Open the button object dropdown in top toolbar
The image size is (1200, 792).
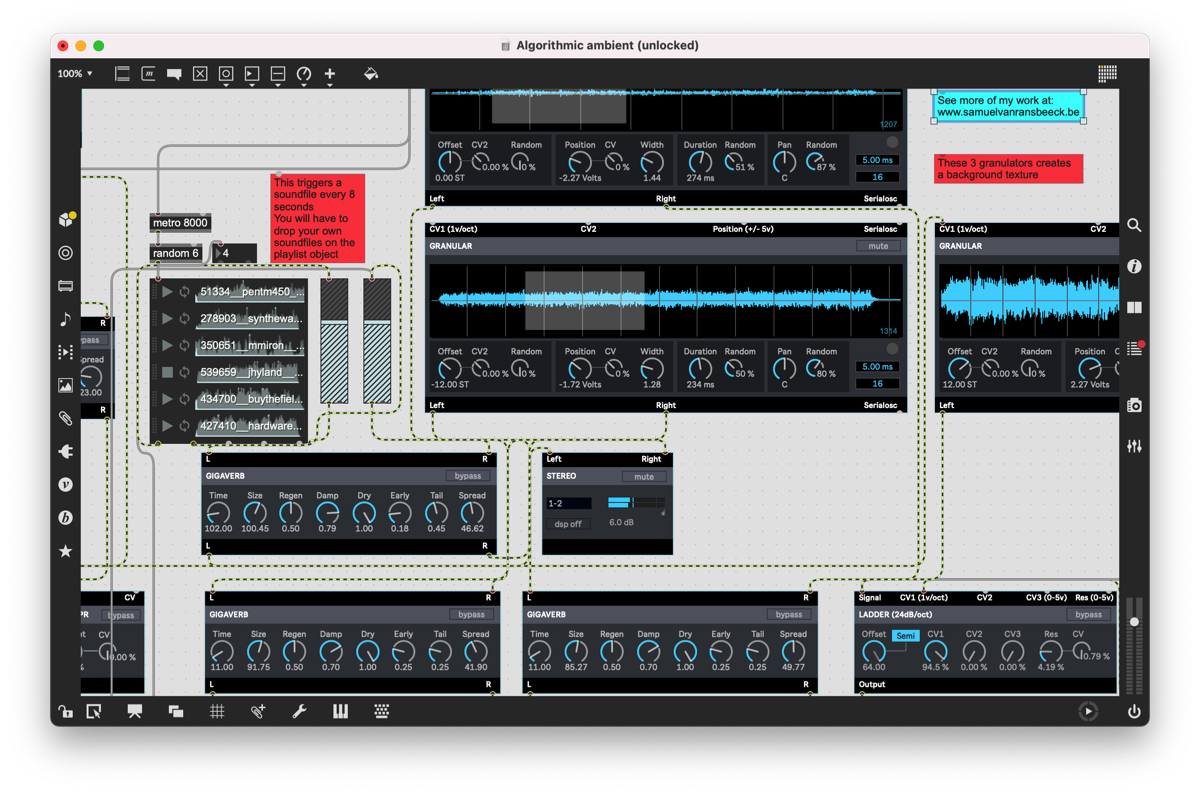point(226,75)
